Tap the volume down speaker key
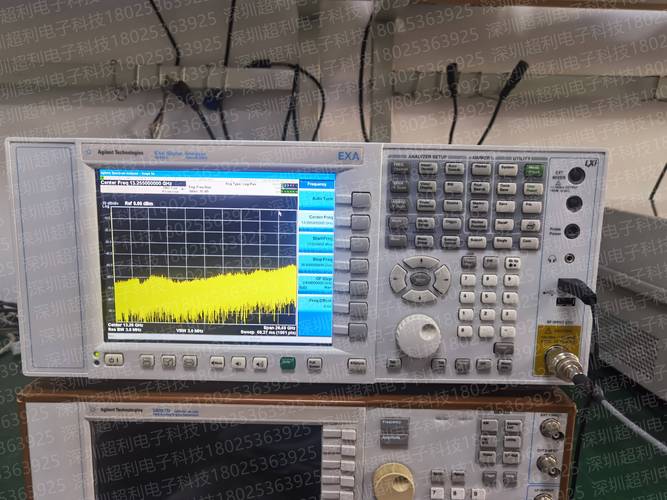 [x=239, y=363]
